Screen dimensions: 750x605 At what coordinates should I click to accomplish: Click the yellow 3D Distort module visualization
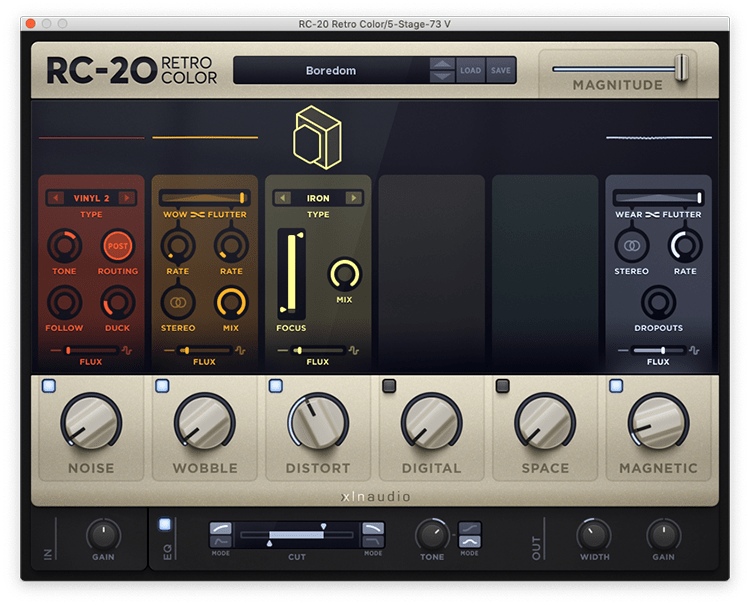click(318, 138)
